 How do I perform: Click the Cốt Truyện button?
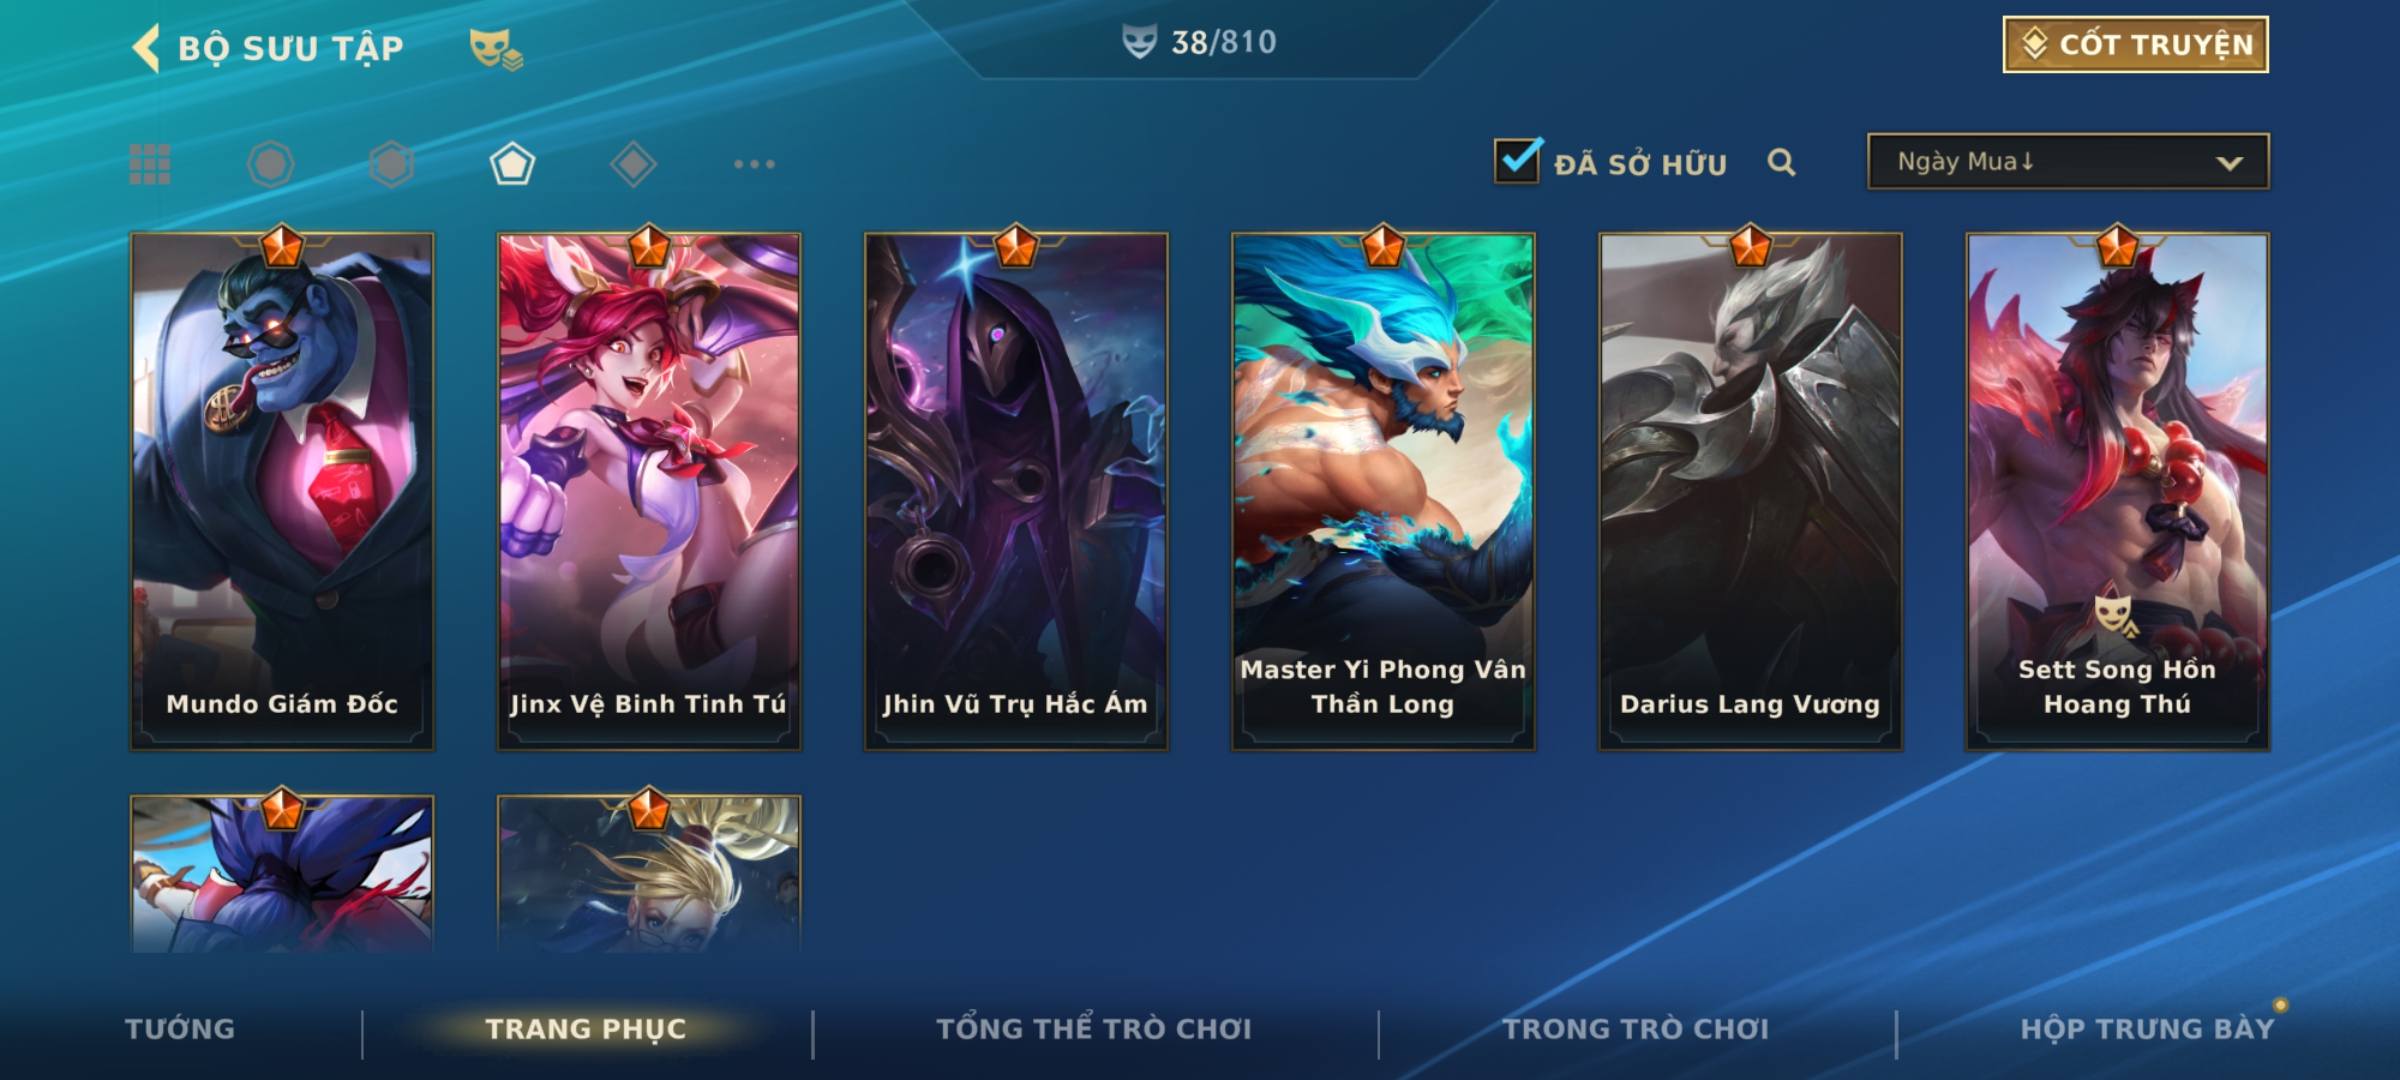tap(2135, 45)
